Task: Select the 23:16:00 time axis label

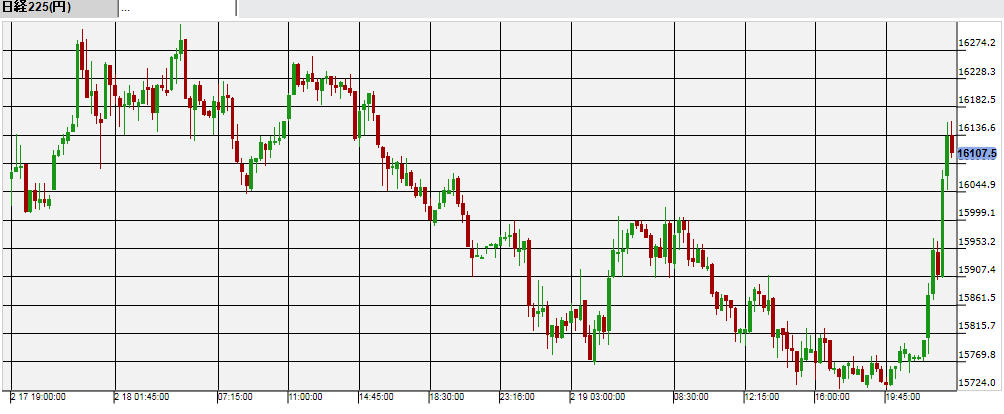Action: (517, 397)
